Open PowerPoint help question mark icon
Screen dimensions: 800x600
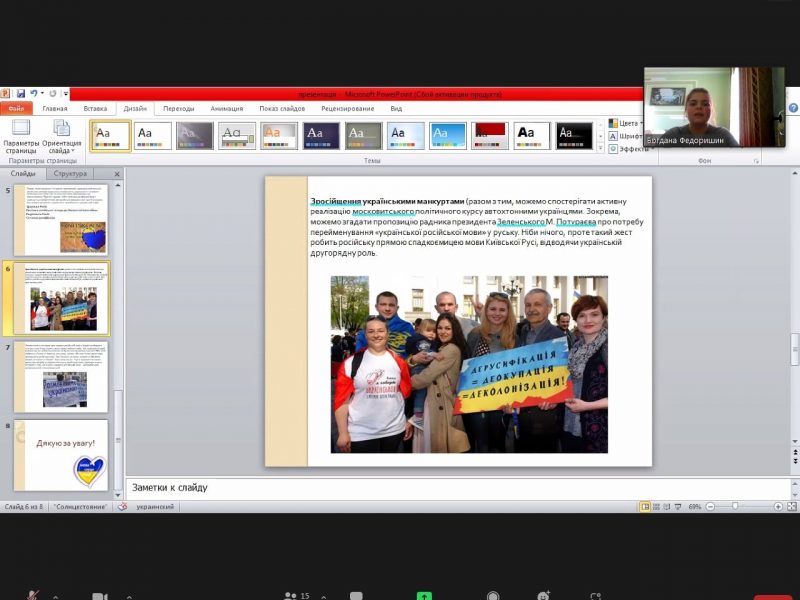pos(792,108)
